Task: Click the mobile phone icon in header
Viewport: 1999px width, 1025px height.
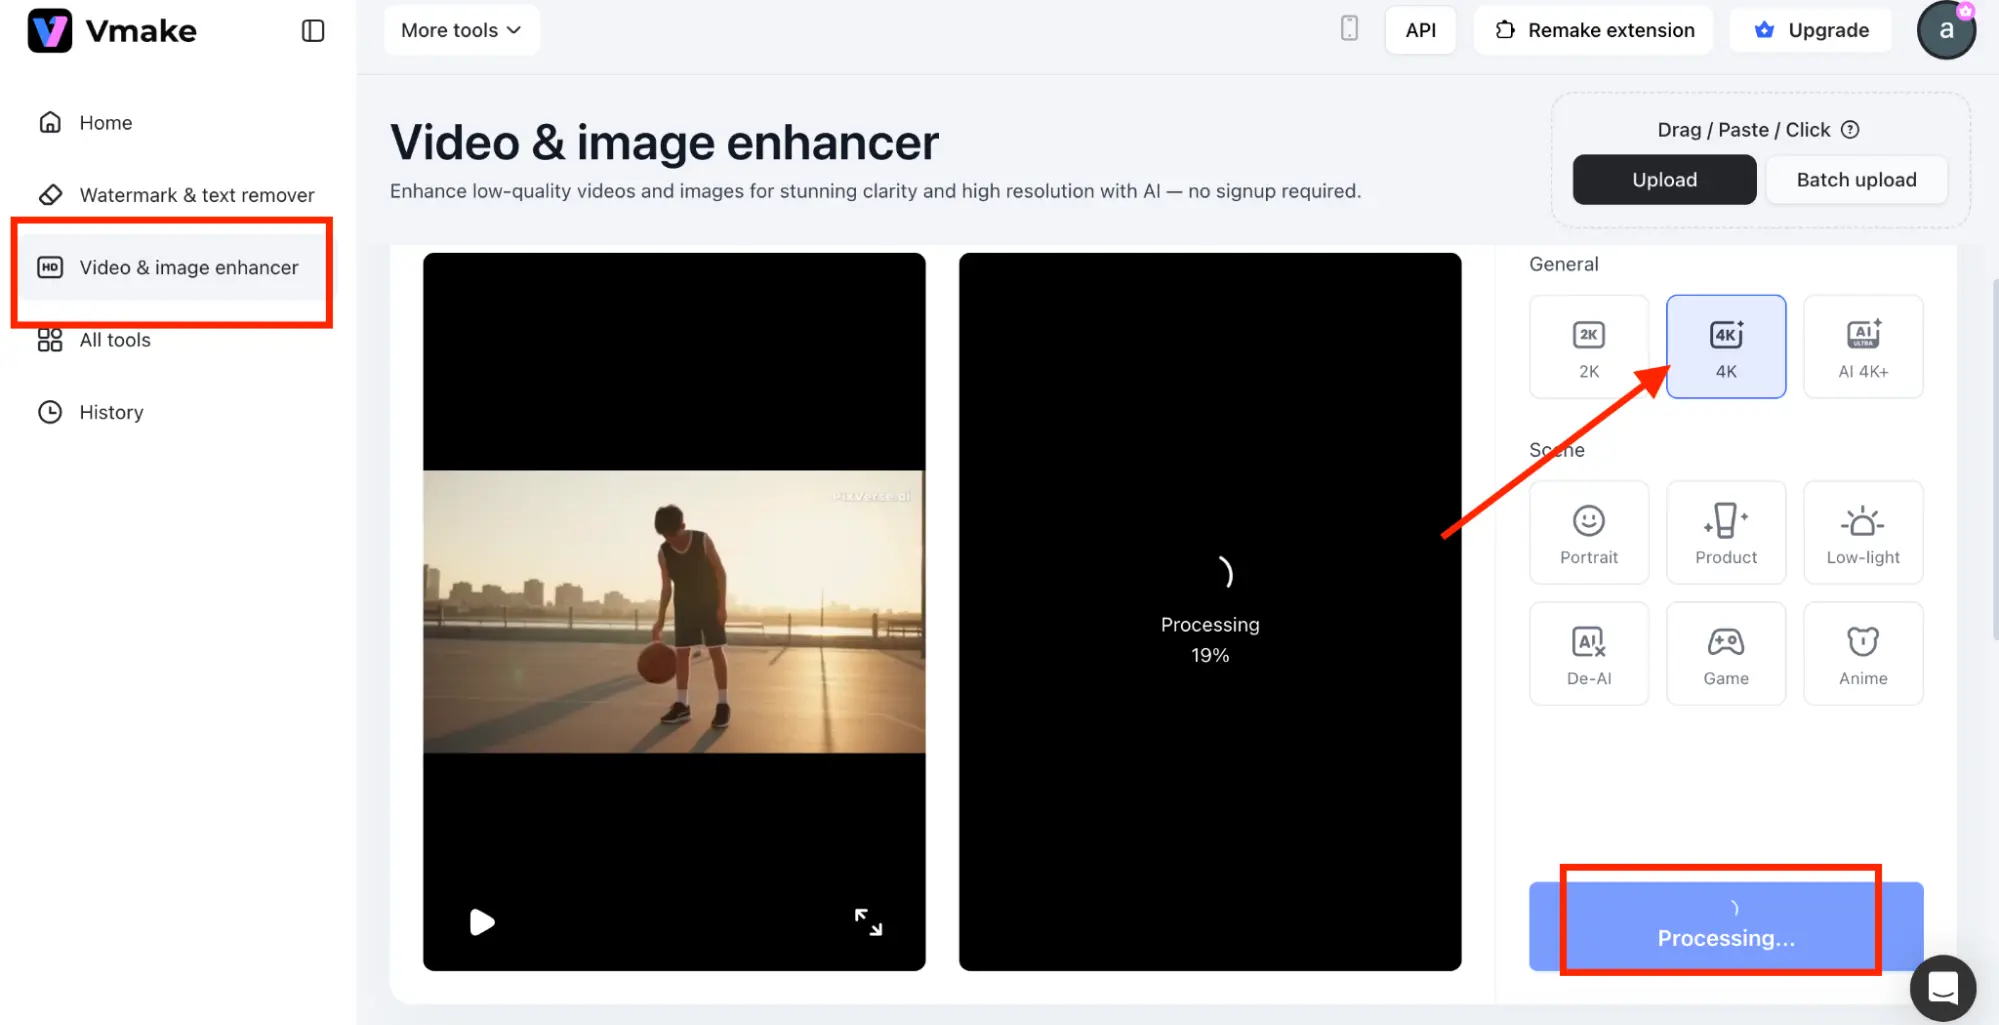Action: click(1349, 29)
